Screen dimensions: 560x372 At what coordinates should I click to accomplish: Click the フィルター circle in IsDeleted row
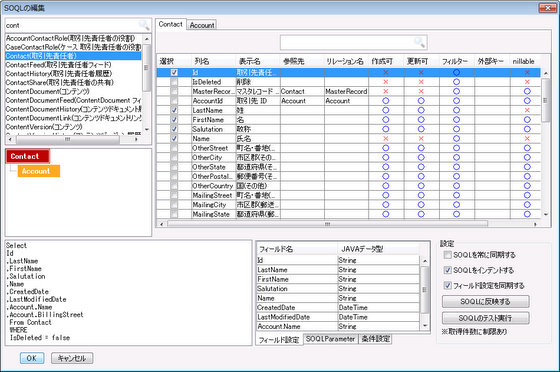click(456, 82)
